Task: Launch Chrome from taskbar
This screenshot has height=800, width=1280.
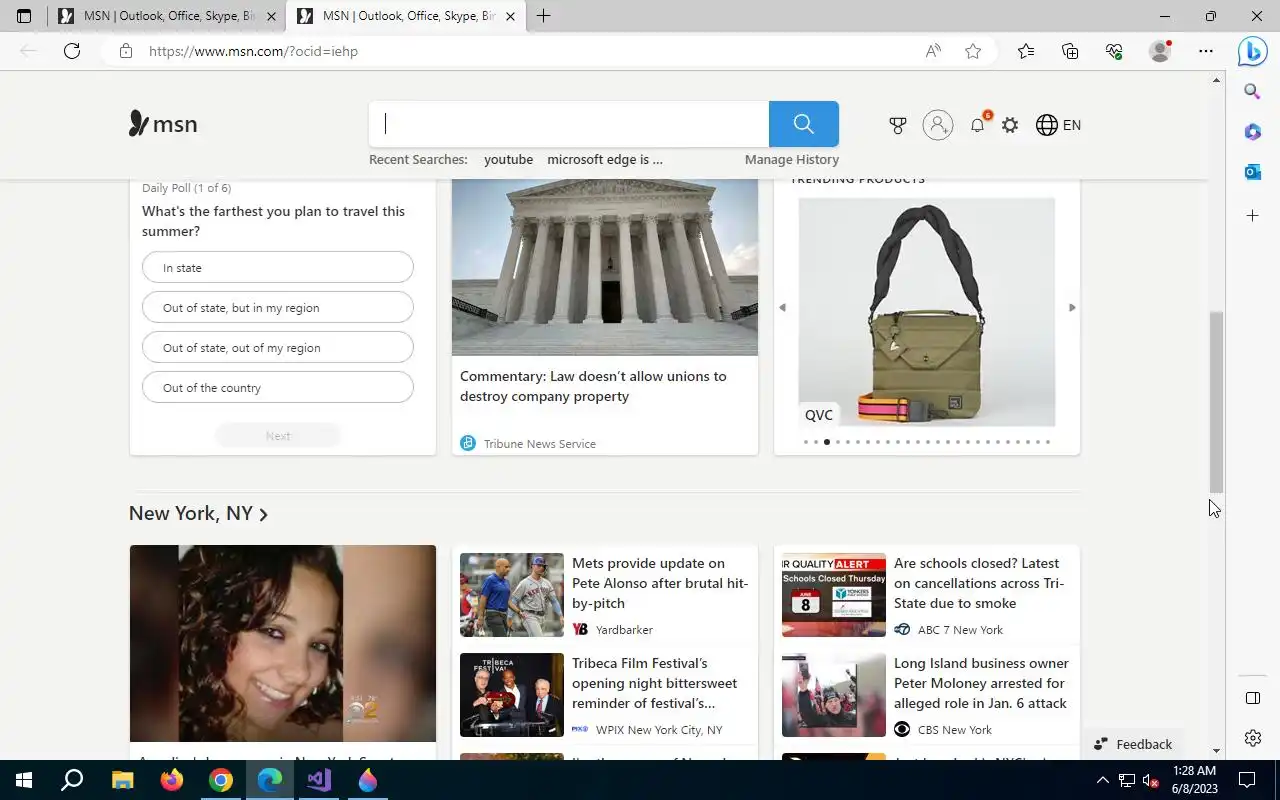Action: [221, 780]
